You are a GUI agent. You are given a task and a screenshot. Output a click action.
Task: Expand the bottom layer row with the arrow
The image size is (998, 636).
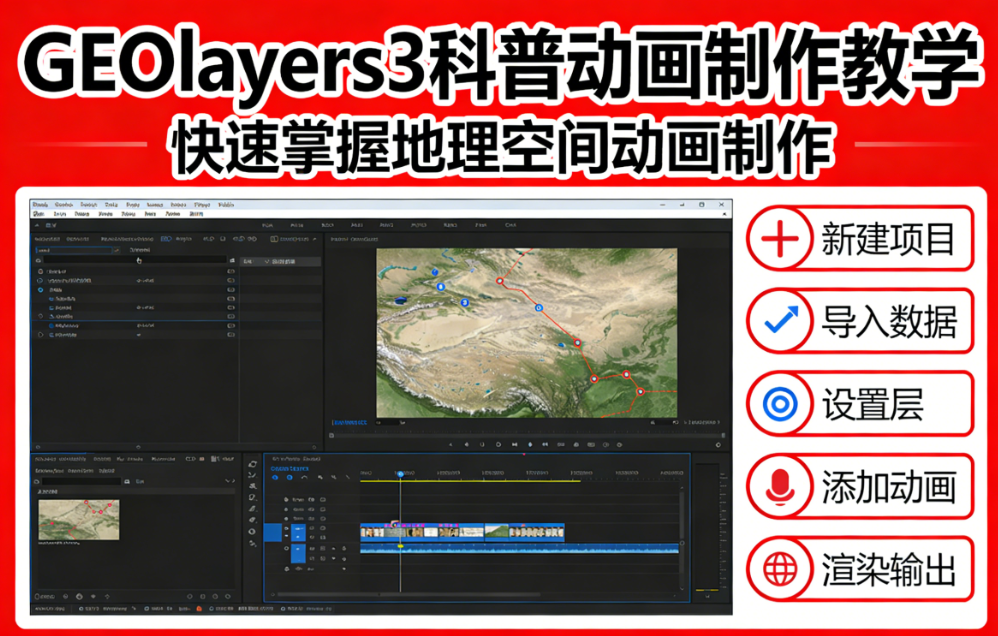click(x=41, y=335)
